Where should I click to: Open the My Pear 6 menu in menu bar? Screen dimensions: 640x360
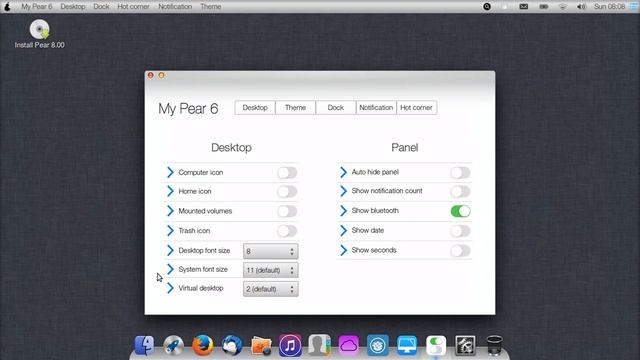[x=37, y=7]
